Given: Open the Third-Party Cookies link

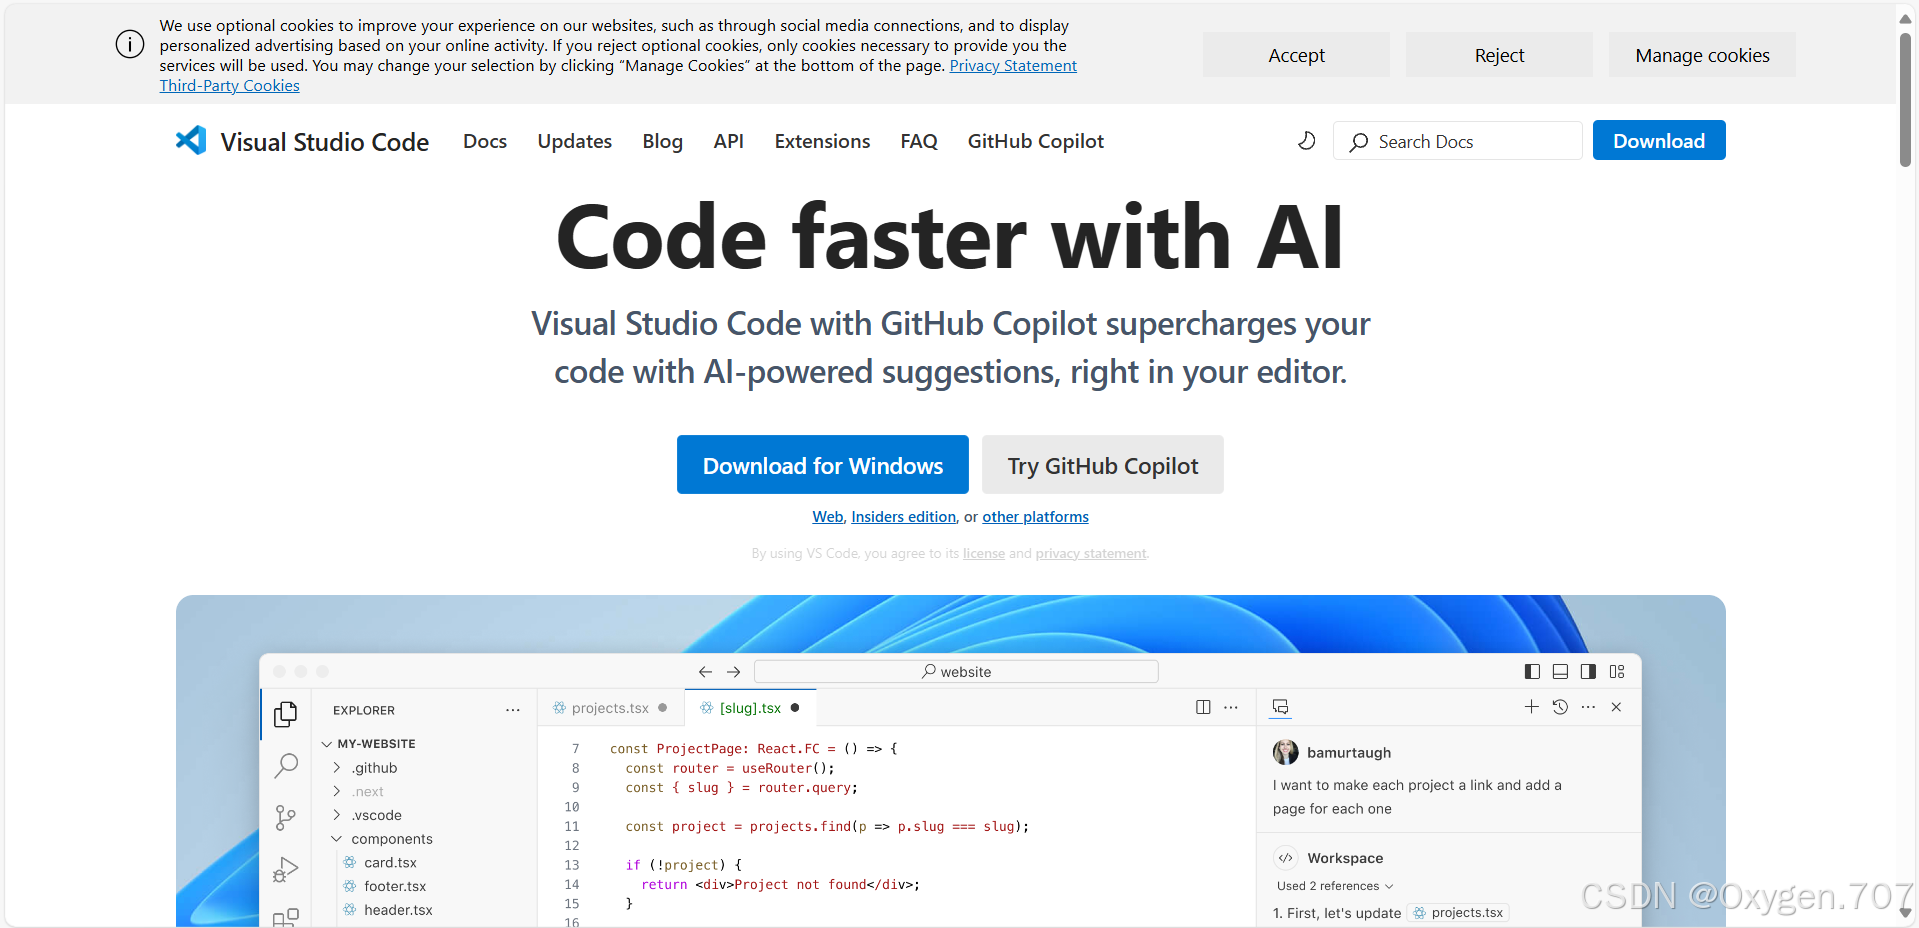Looking at the screenshot, I should [x=229, y=86].
